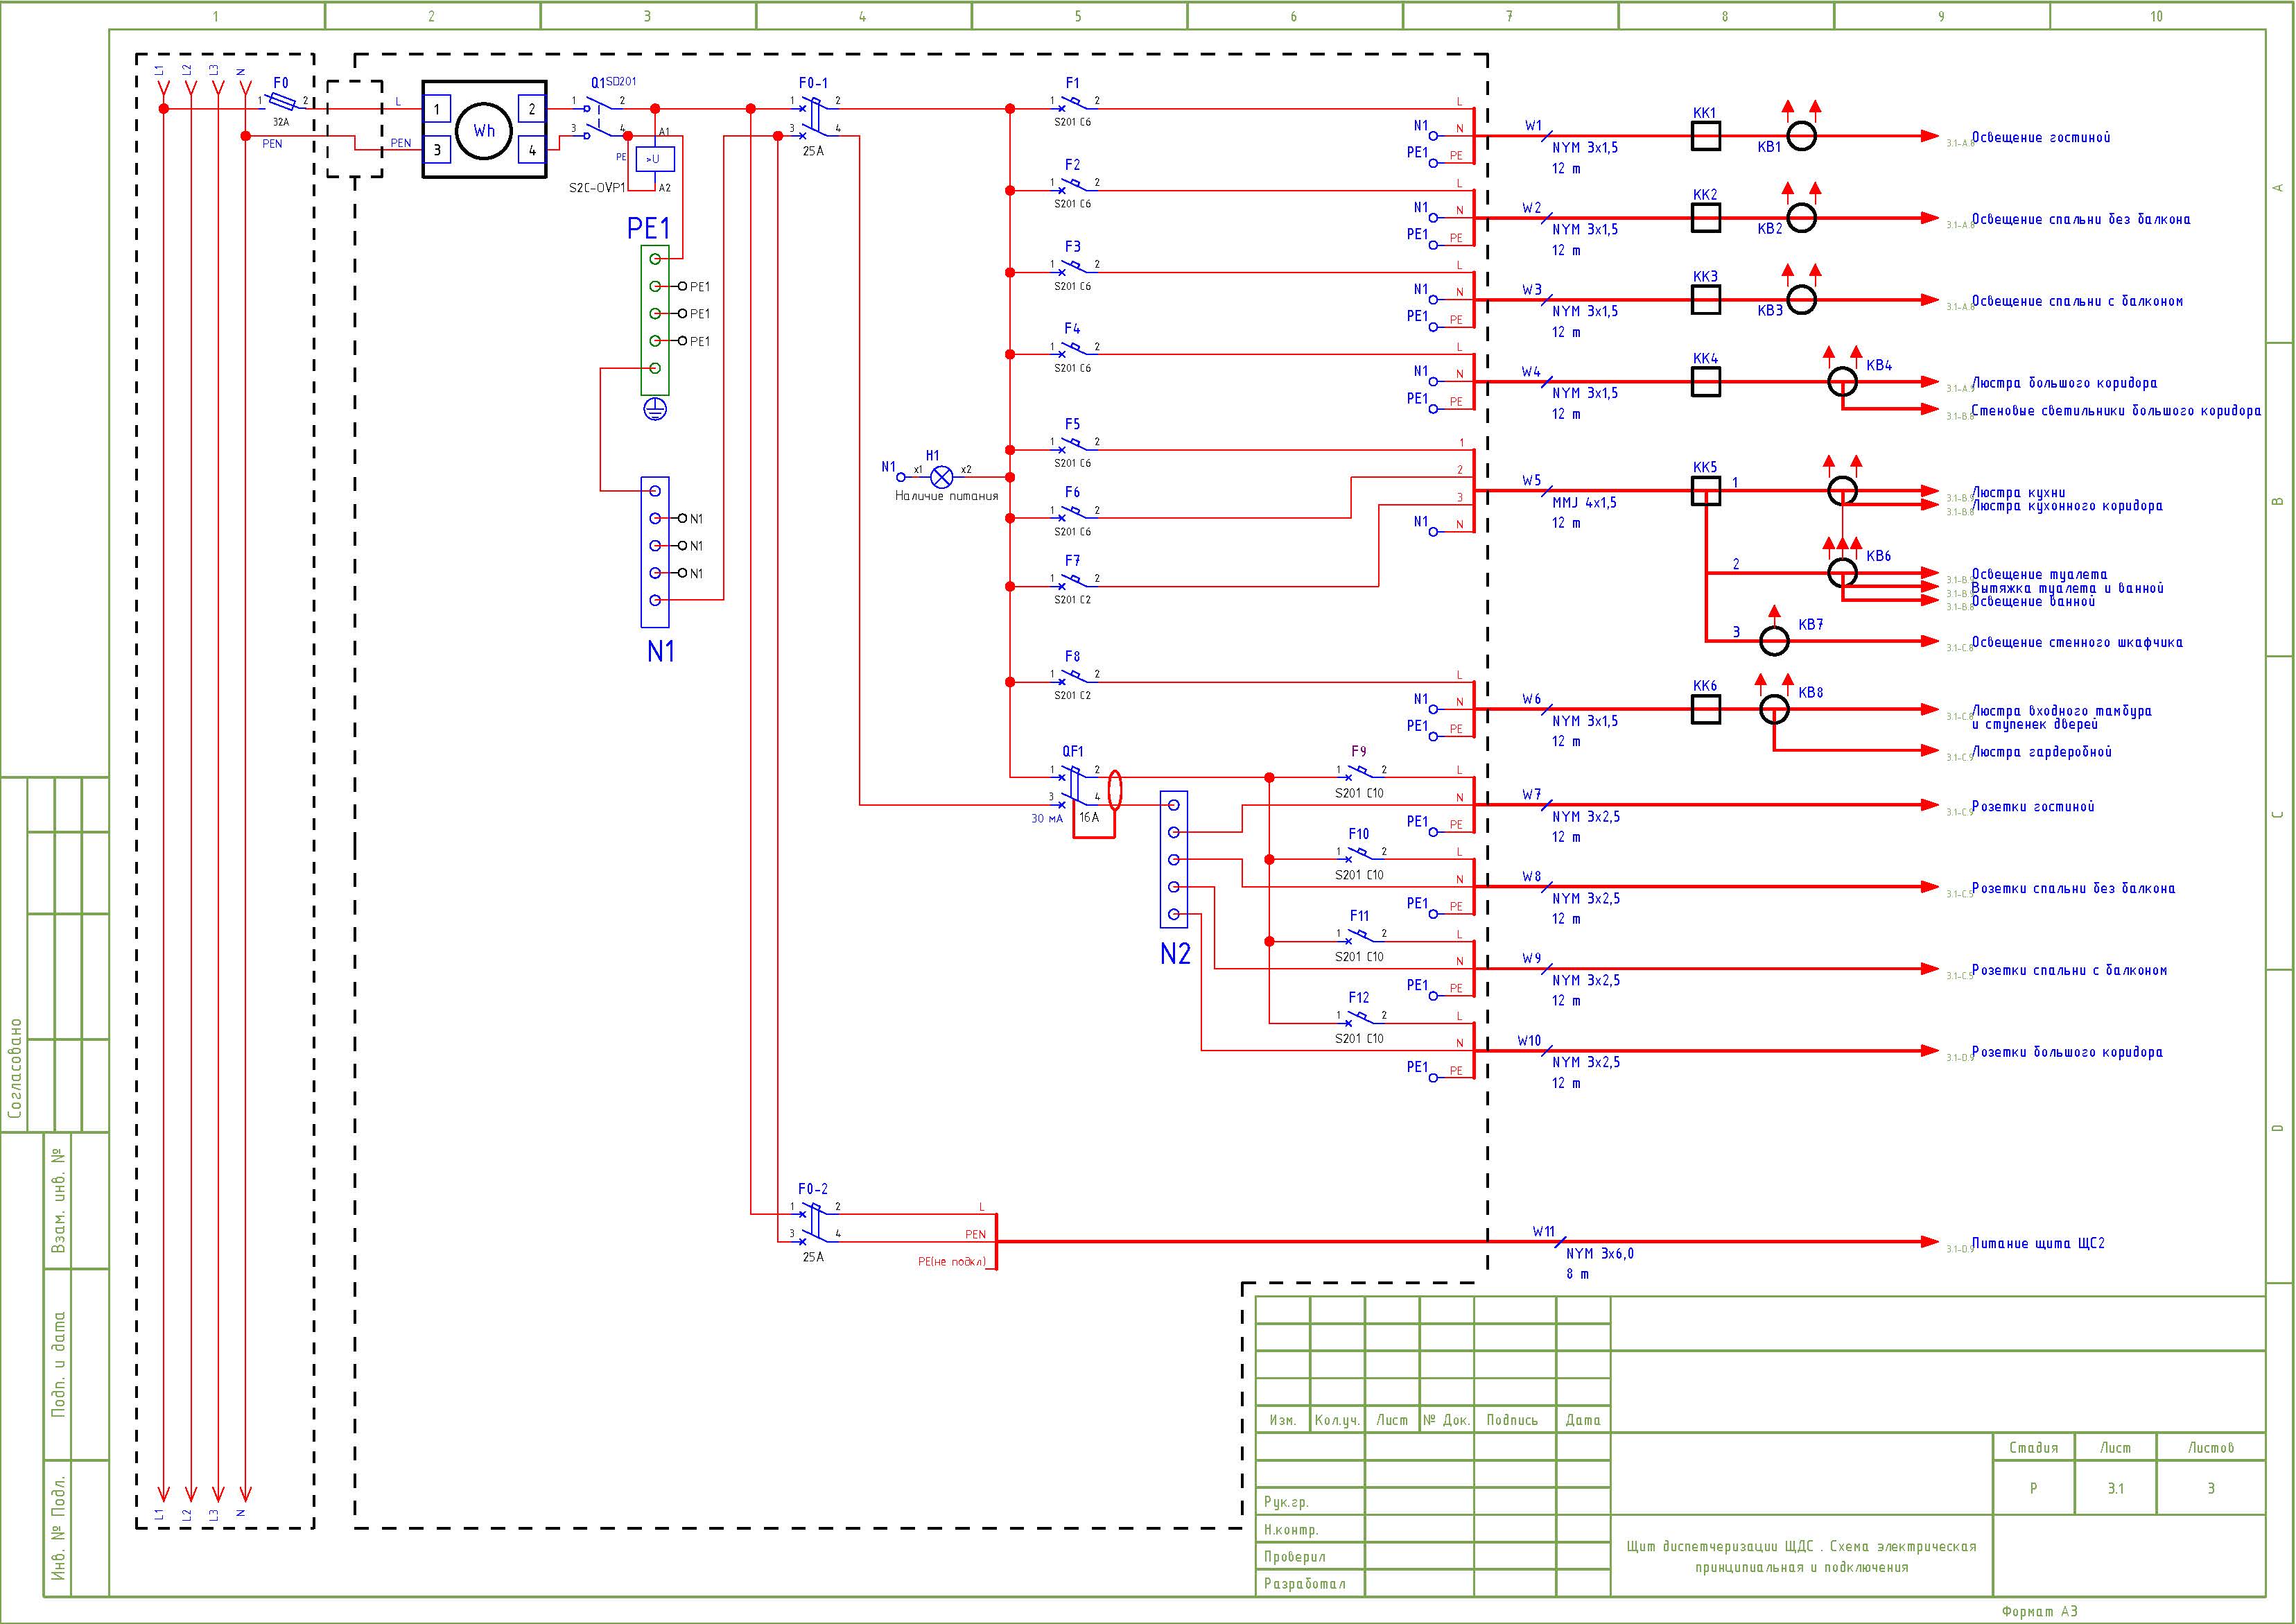
Task: Click the 'Розетки гостиной' output label
Action: (2032, 806)
